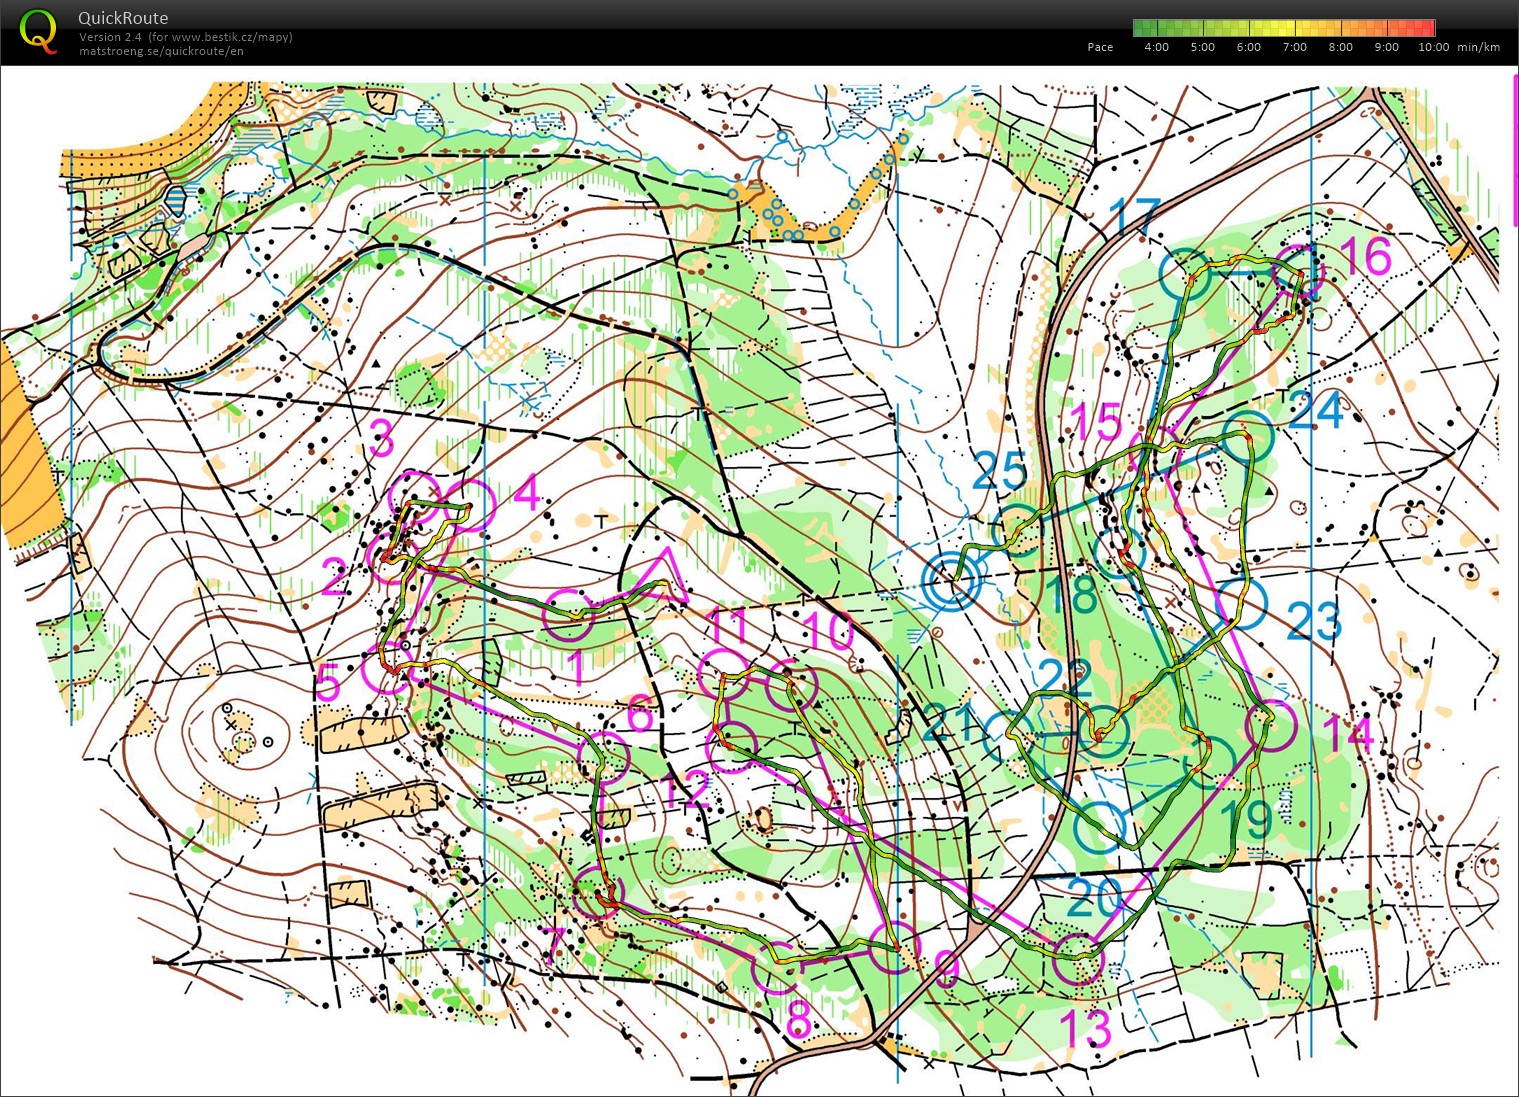Select blue control circle 24 on map

click(x=1247, y=436)
